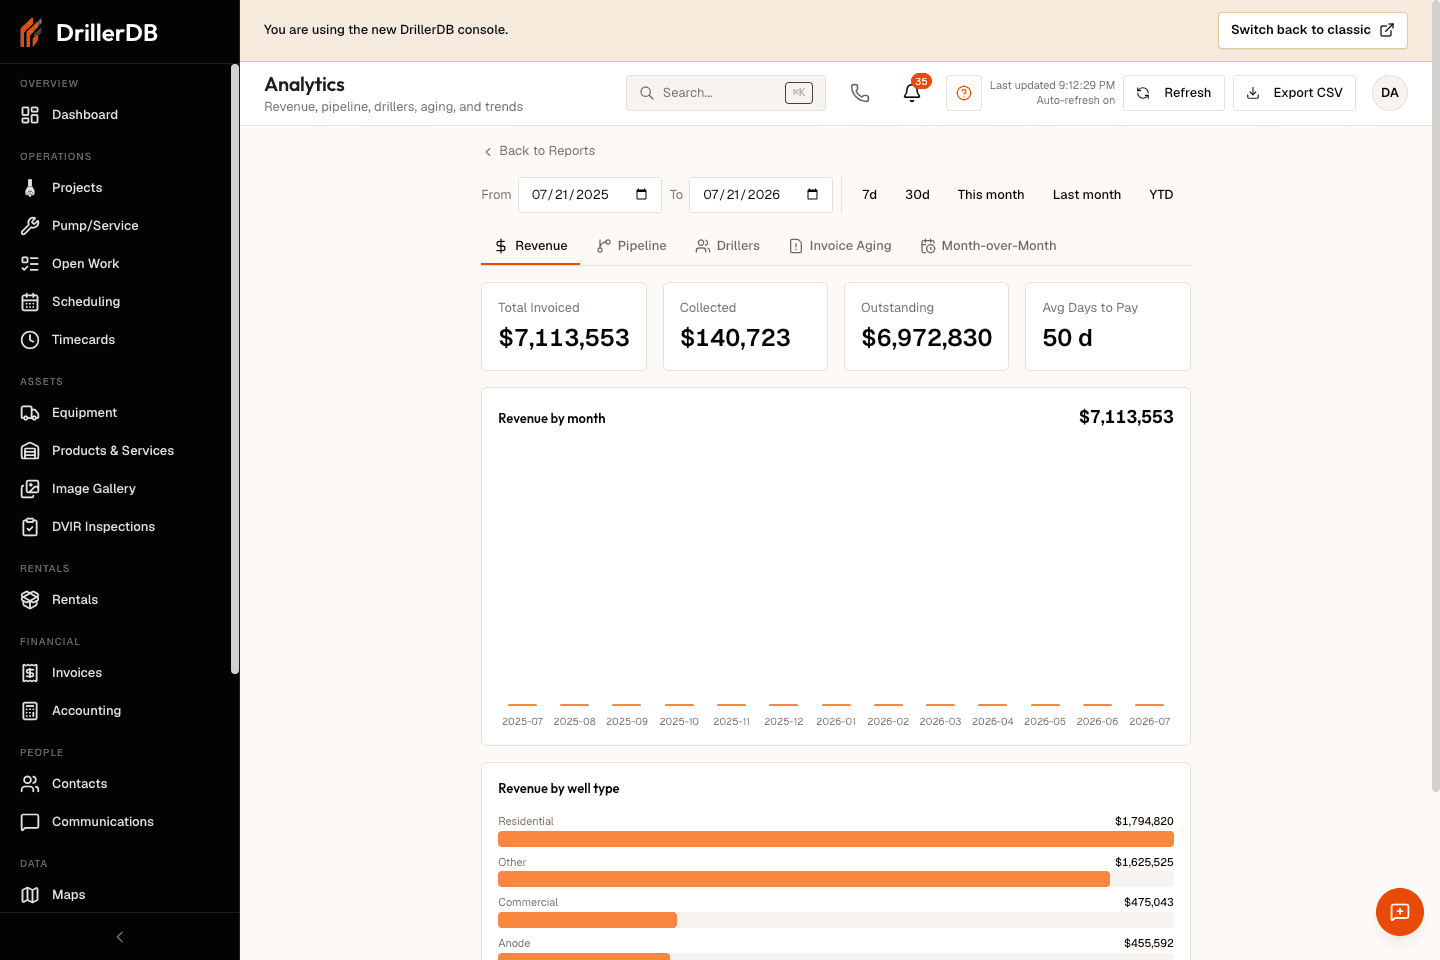Open the DA user avatar menu
Image resolution: width=1440 pixels, height=960 pixels.
click(x=1390, y=93)
